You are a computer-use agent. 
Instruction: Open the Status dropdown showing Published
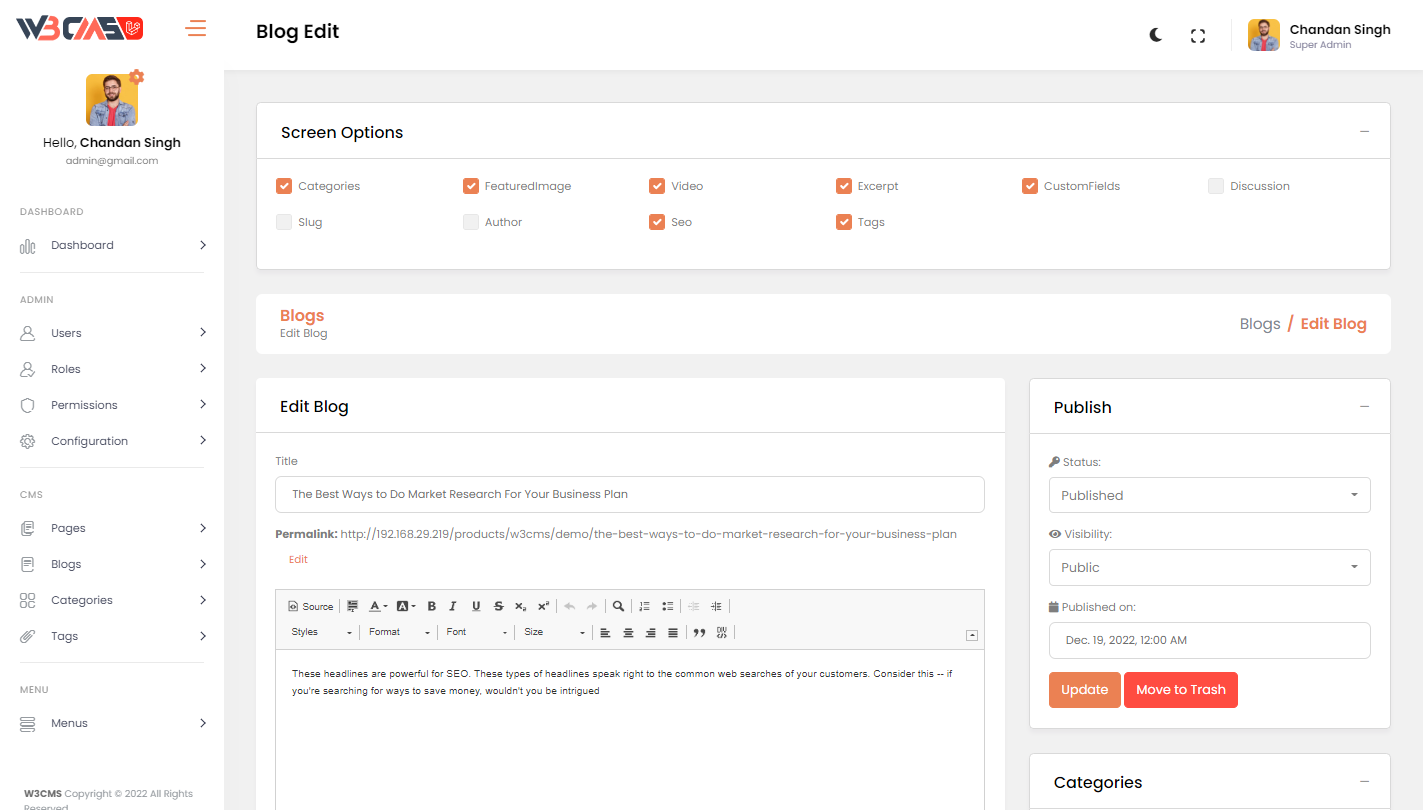[1209, 495]
